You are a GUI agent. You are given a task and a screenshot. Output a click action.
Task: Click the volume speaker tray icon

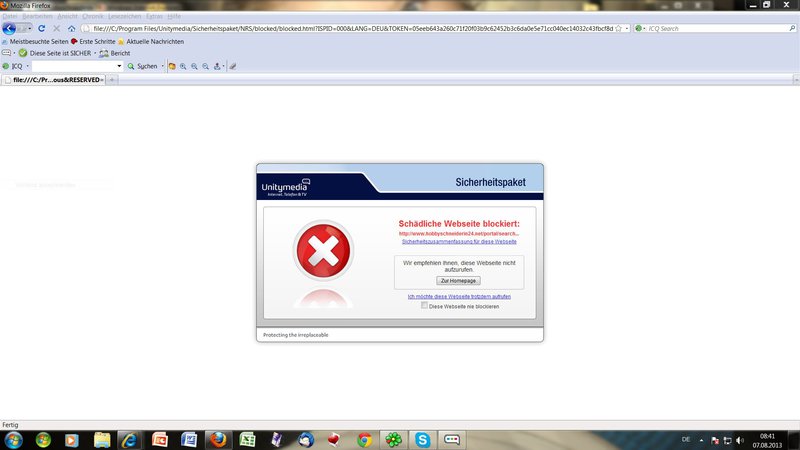740,440
